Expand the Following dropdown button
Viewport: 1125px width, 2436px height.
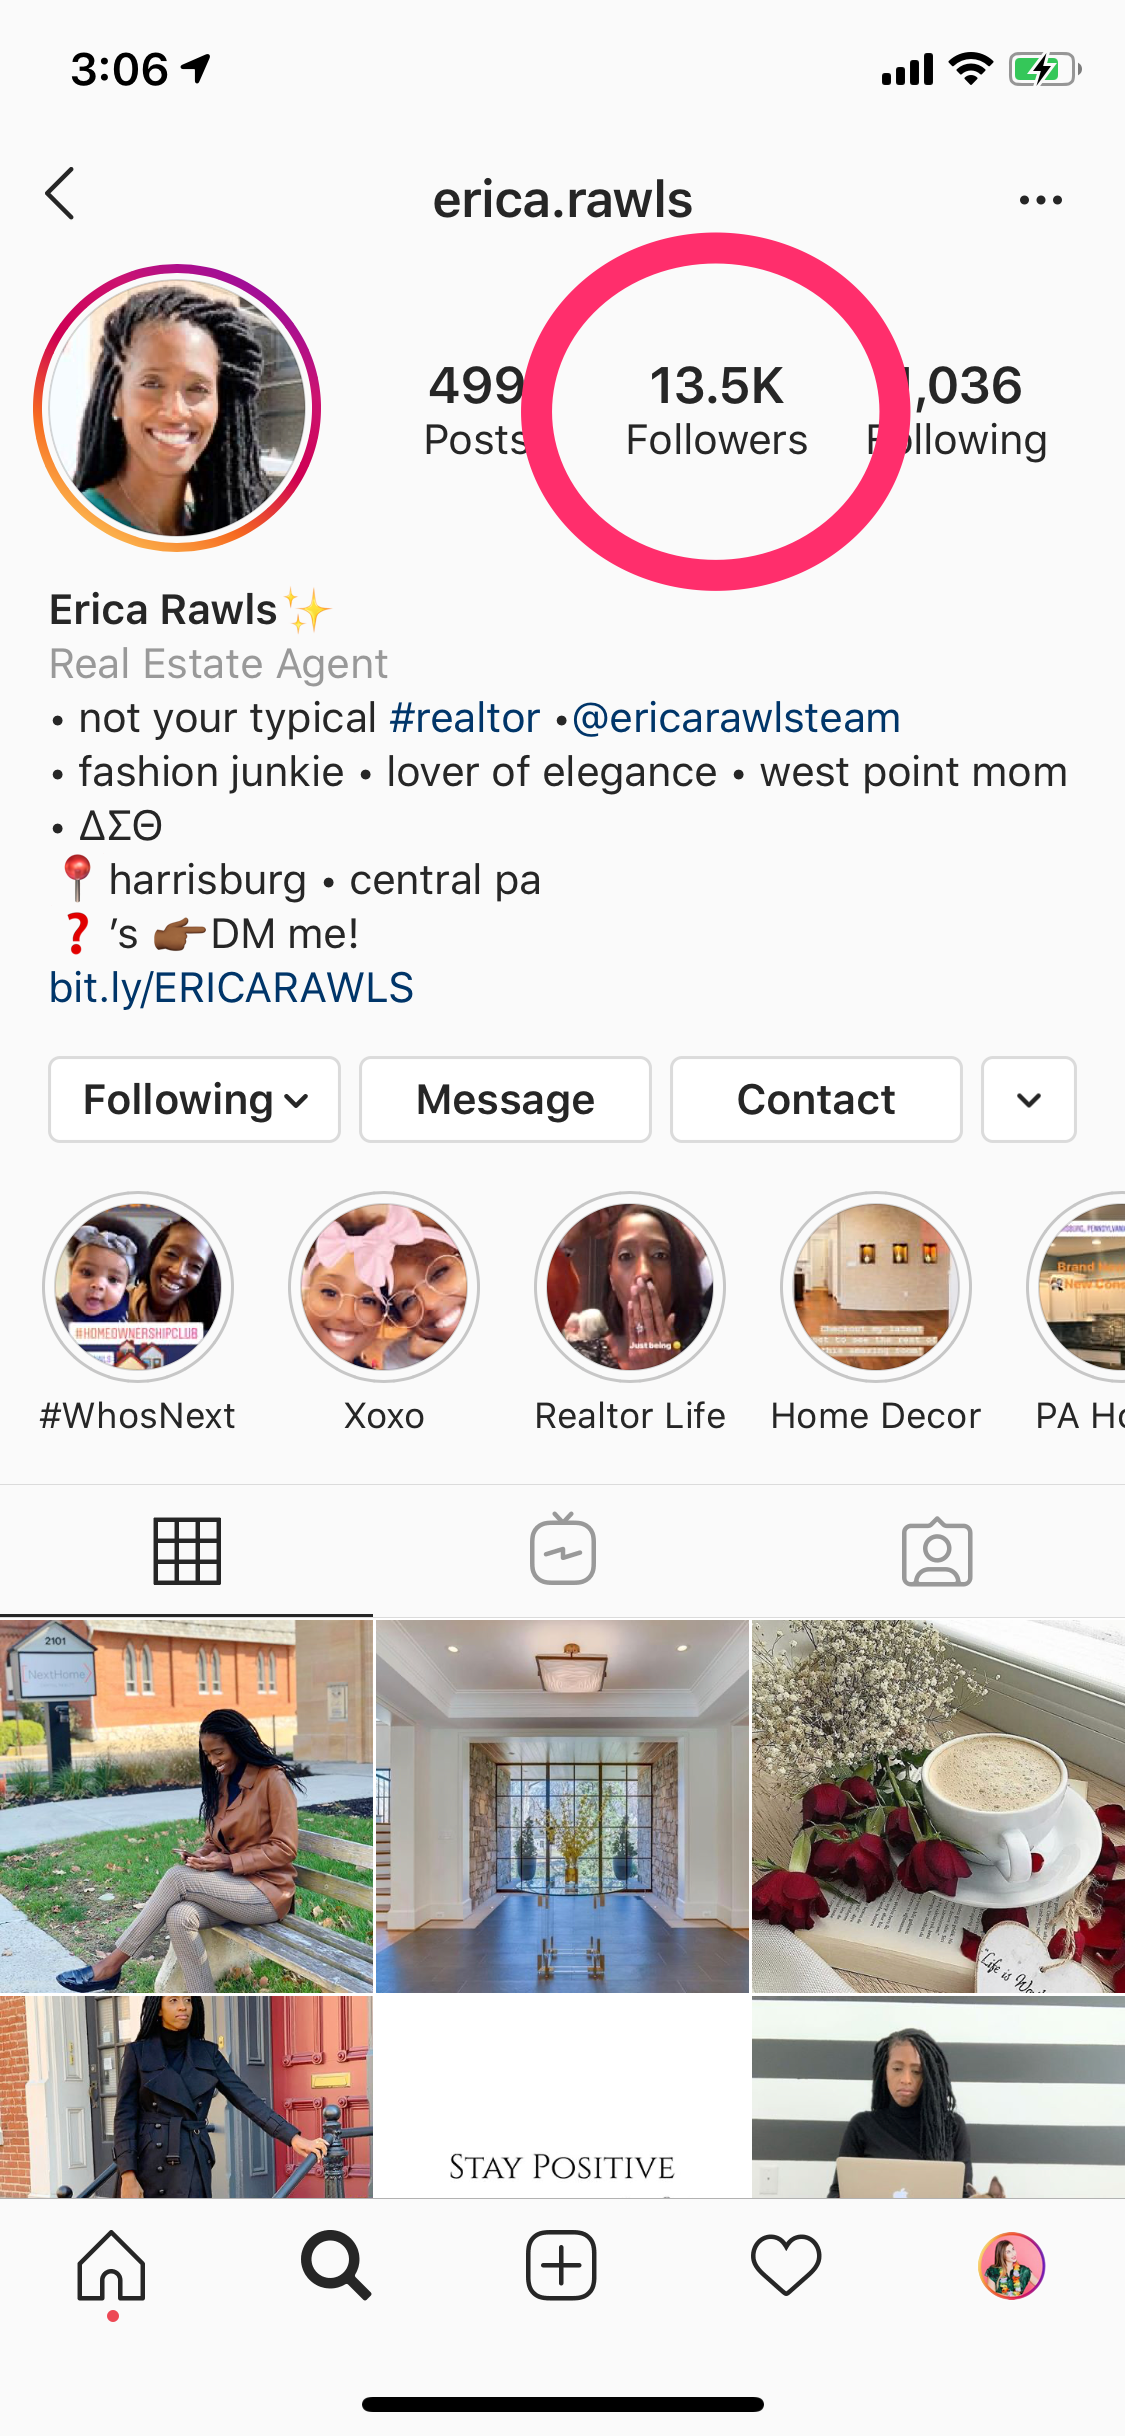(x=194, y=1099)
